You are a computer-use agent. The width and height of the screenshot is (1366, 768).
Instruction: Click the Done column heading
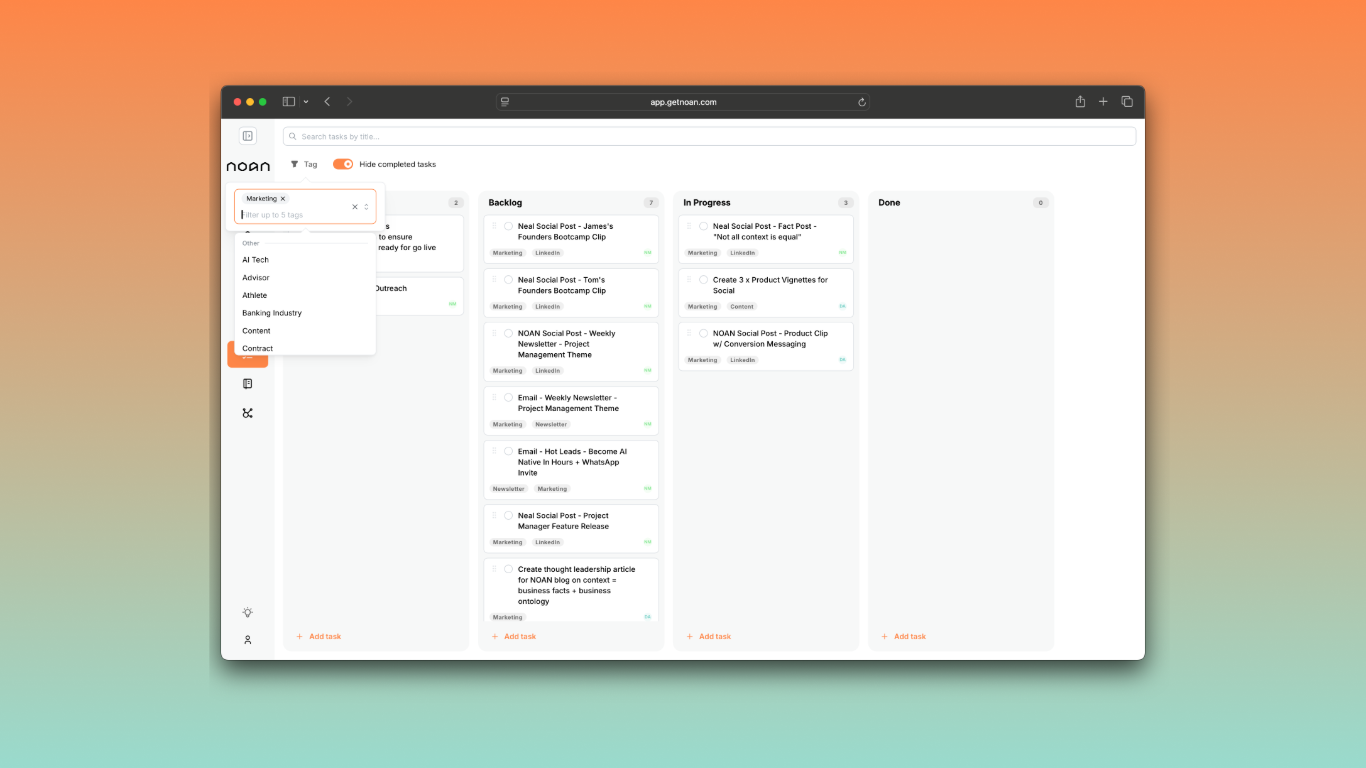click(889, 203)
